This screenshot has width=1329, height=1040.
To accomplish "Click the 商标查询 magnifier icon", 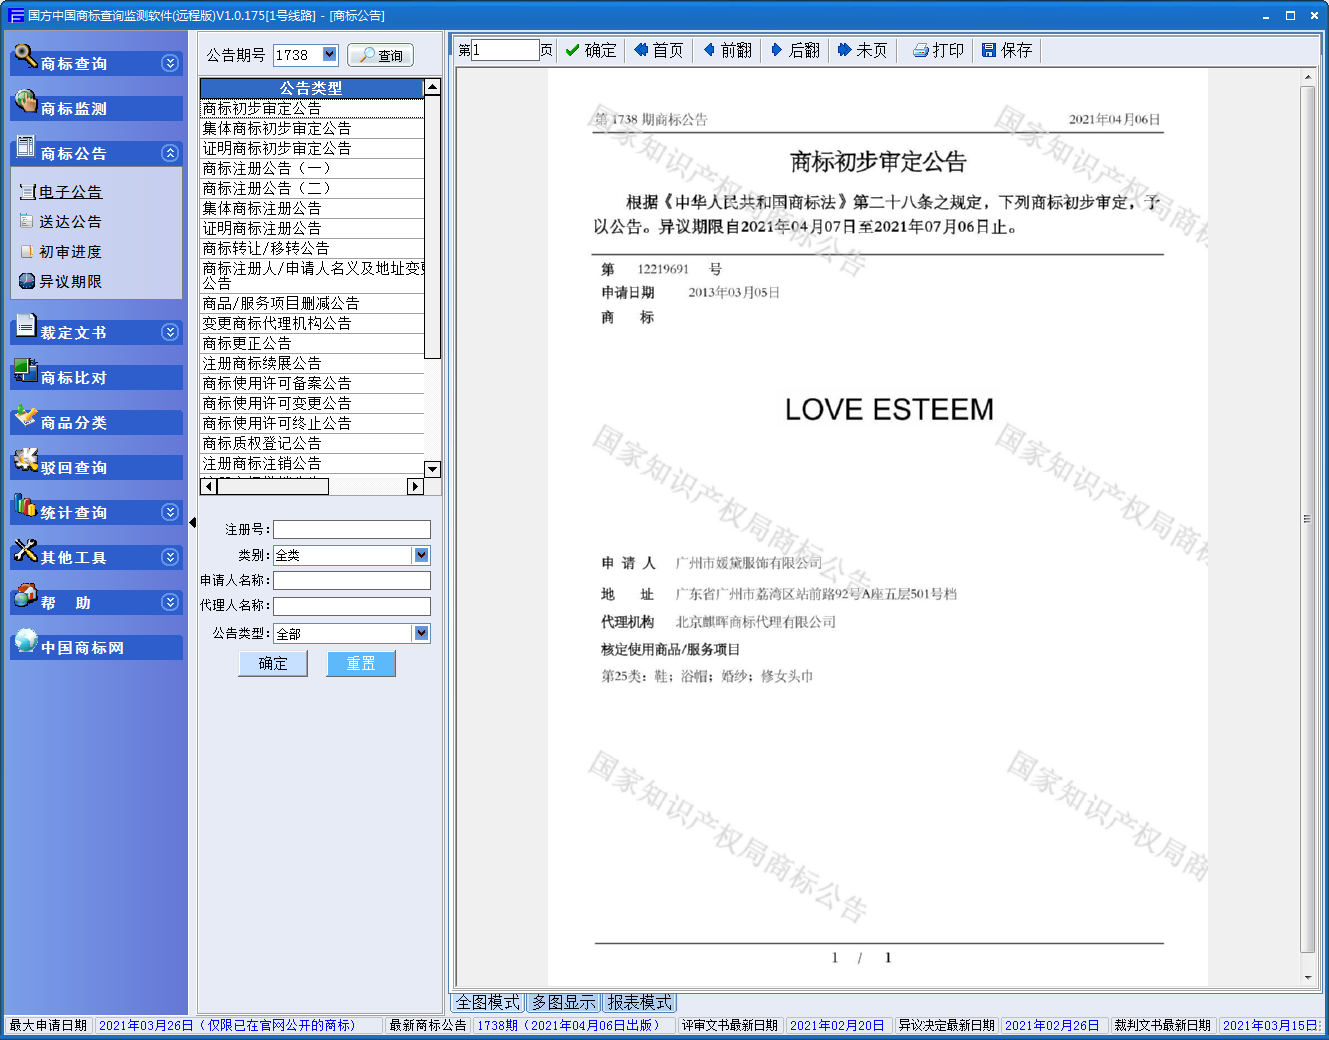I will (x=25, y=56).
